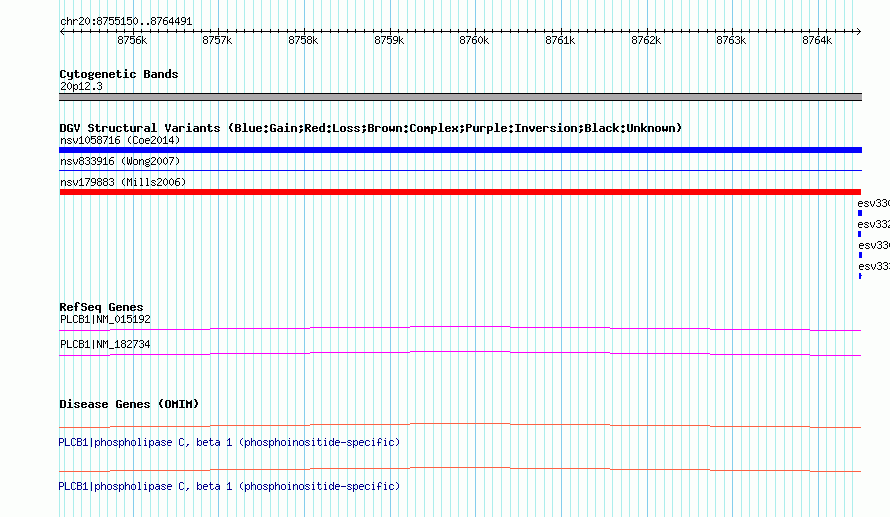The image size is (890, 517).
Task: Click the RefSeq Genes track title
Action: tap(101, 307)
